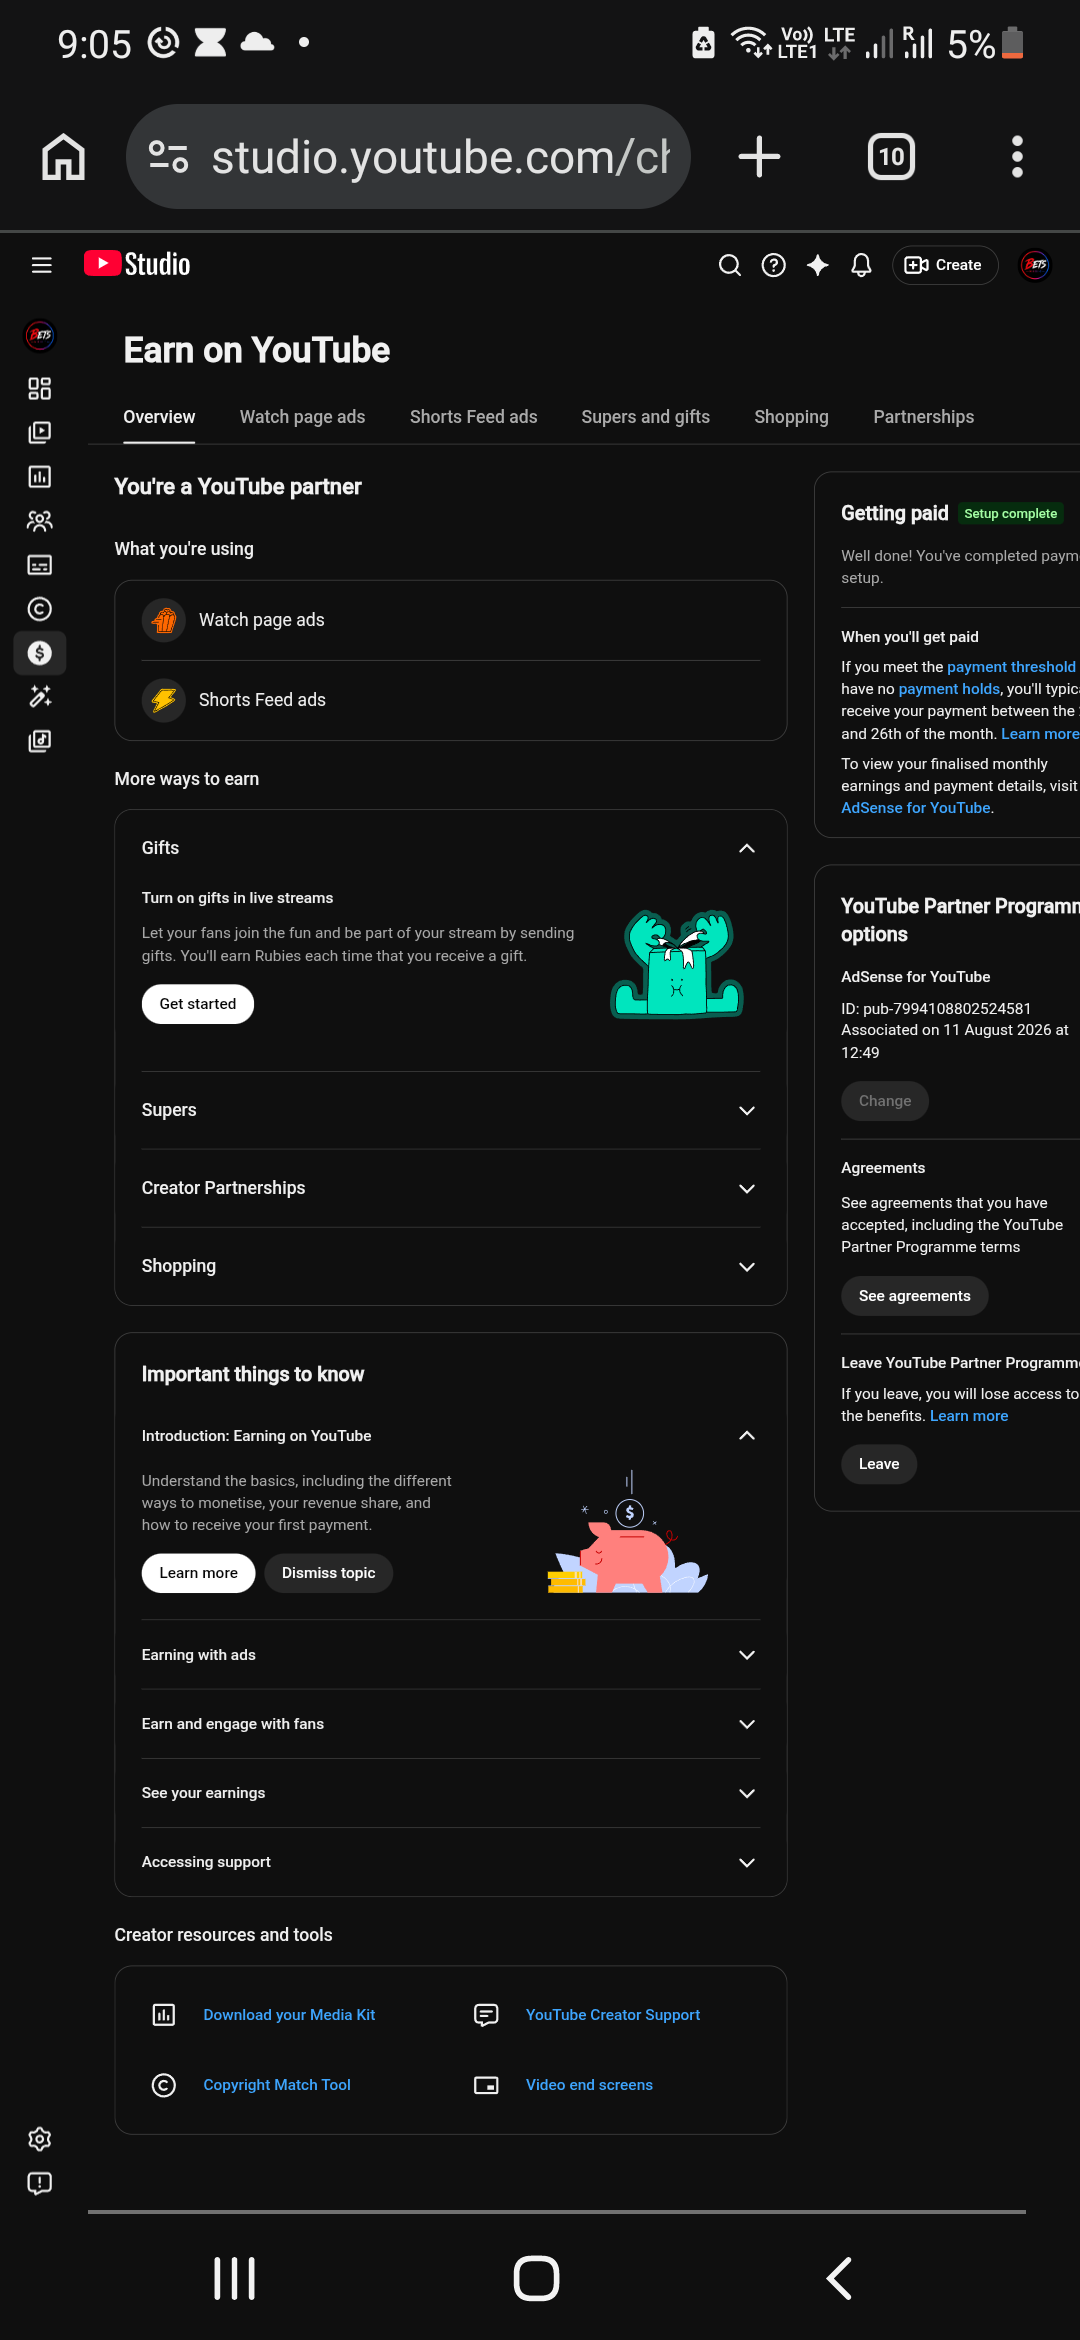Expand the Creator Partnerships section
The height and width of the screenshot is (2340, 1080).
747,1189
